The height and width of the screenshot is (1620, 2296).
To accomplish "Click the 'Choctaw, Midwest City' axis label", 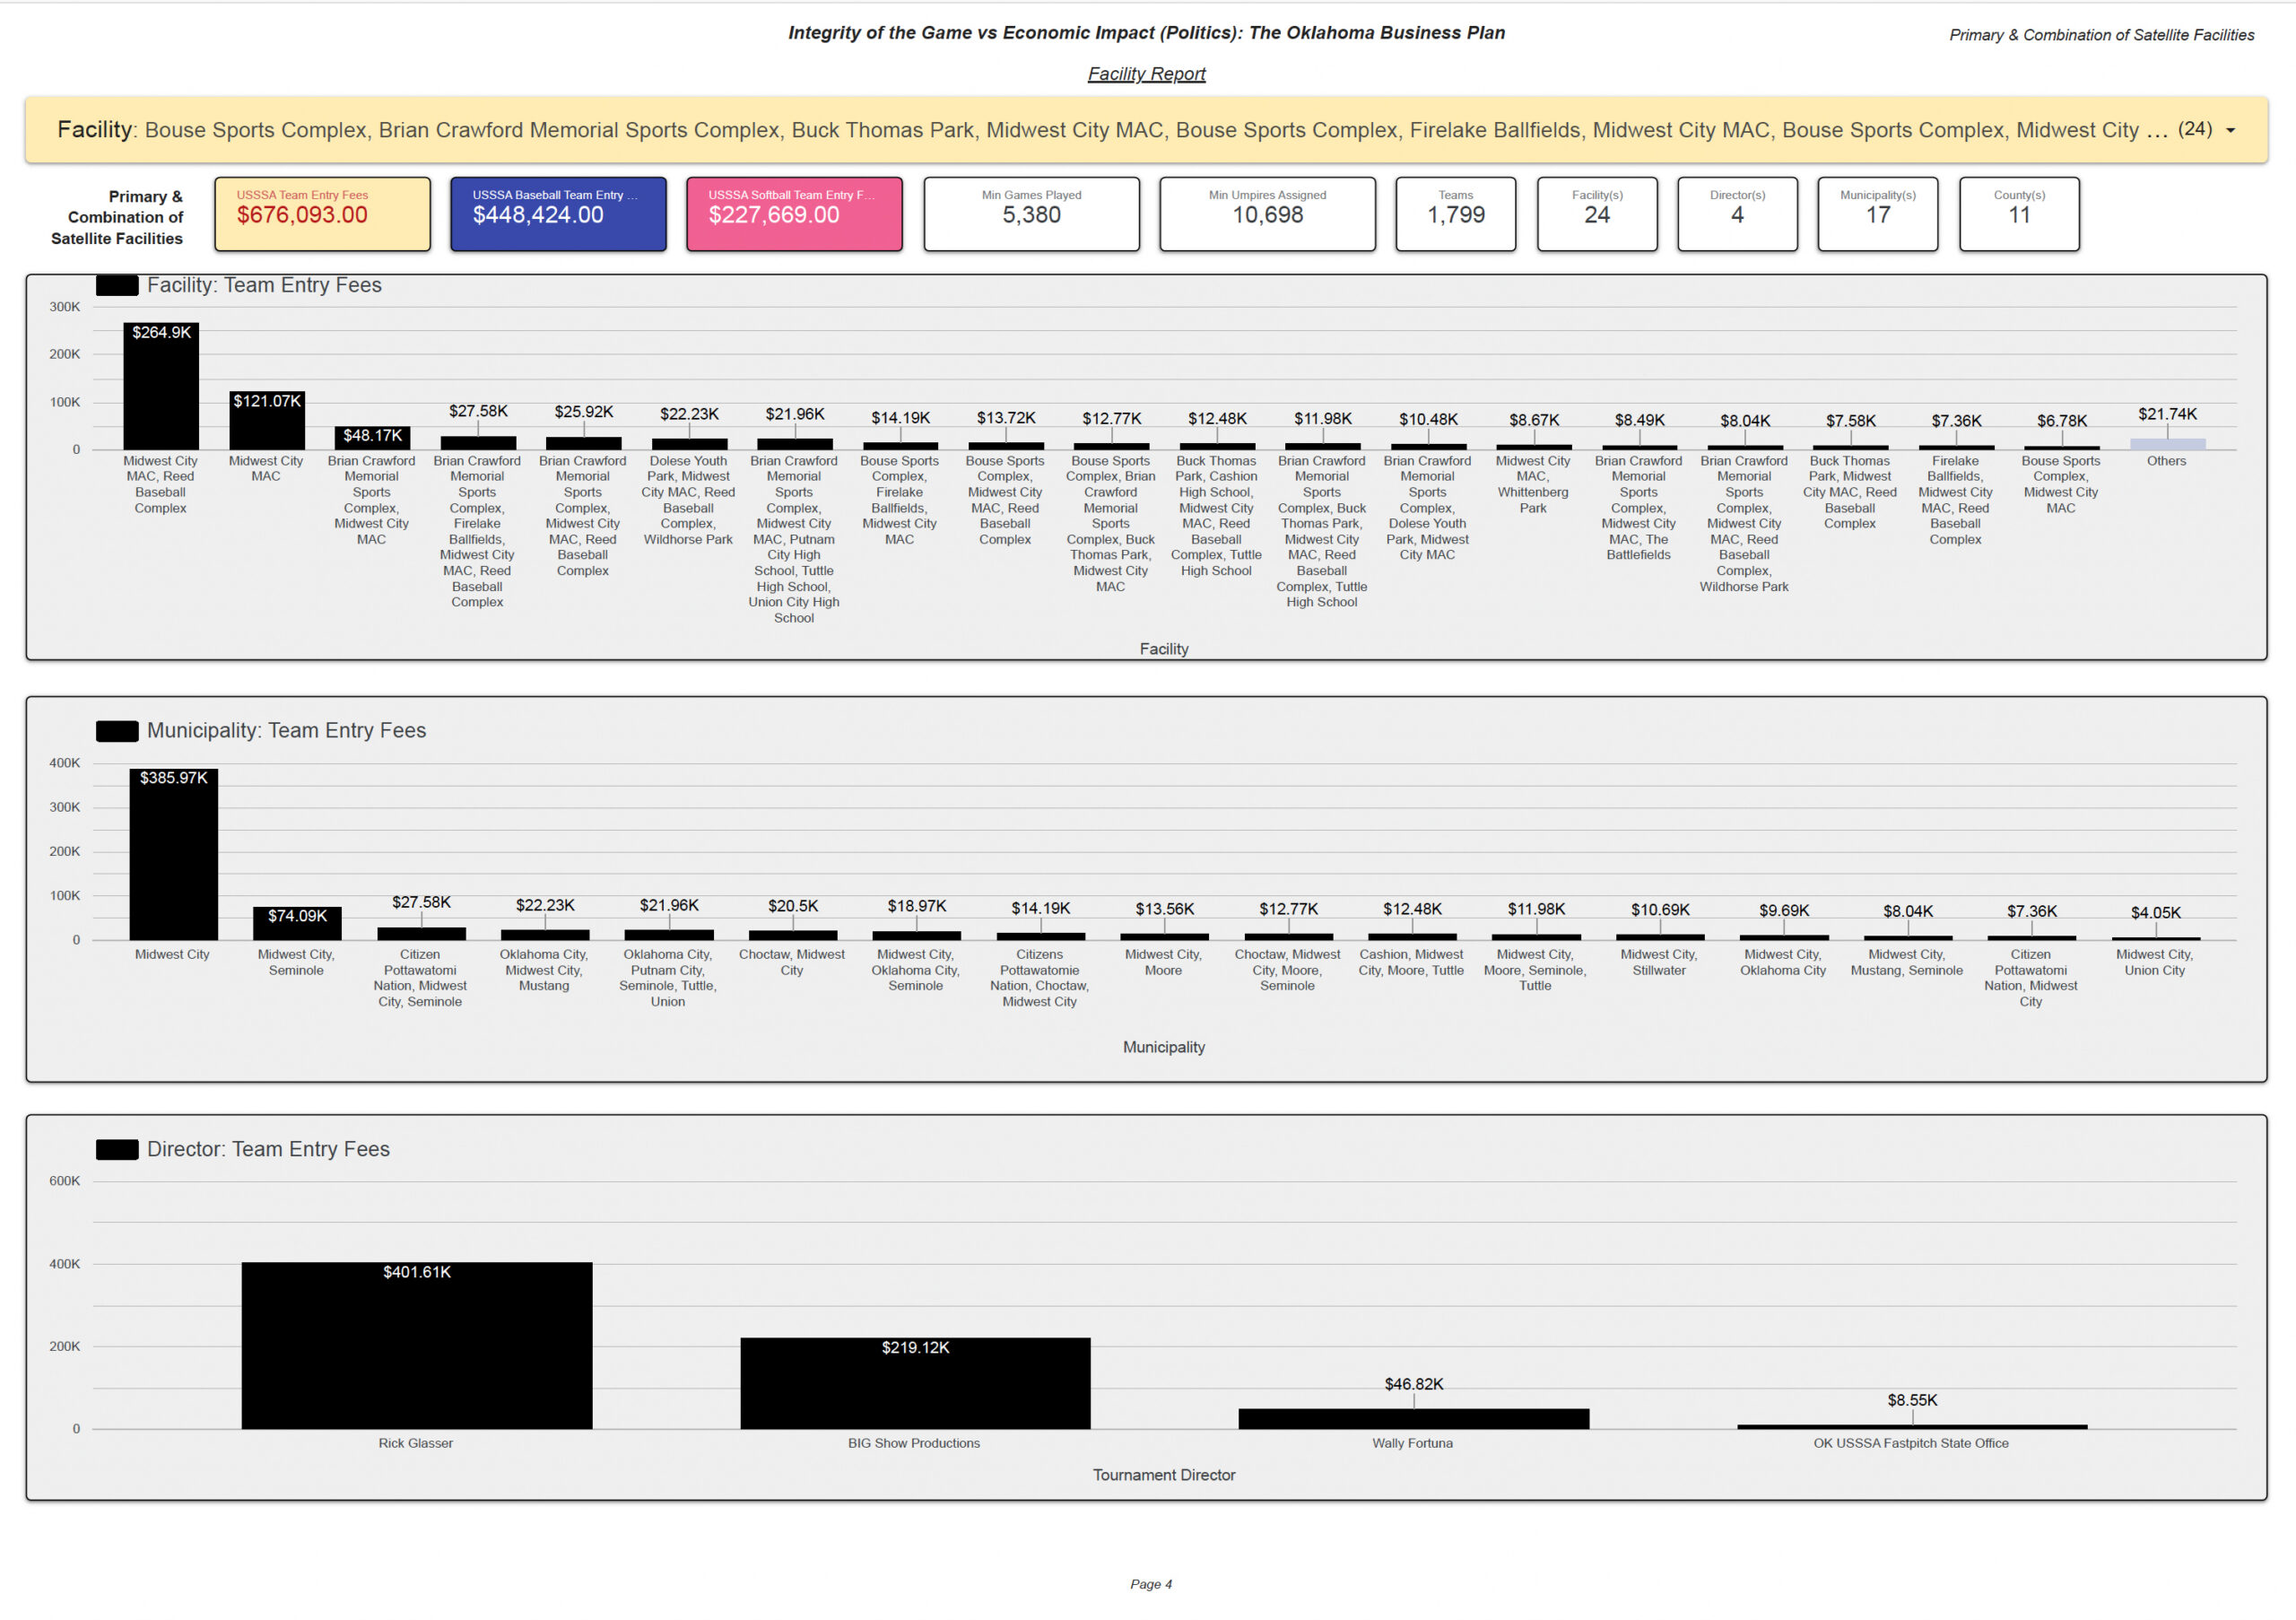I will click(791, 962).
